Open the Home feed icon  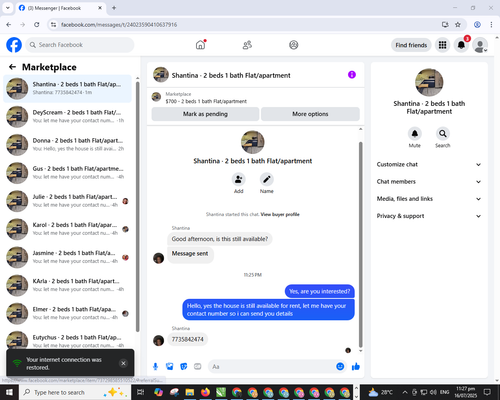coord(200,45)
